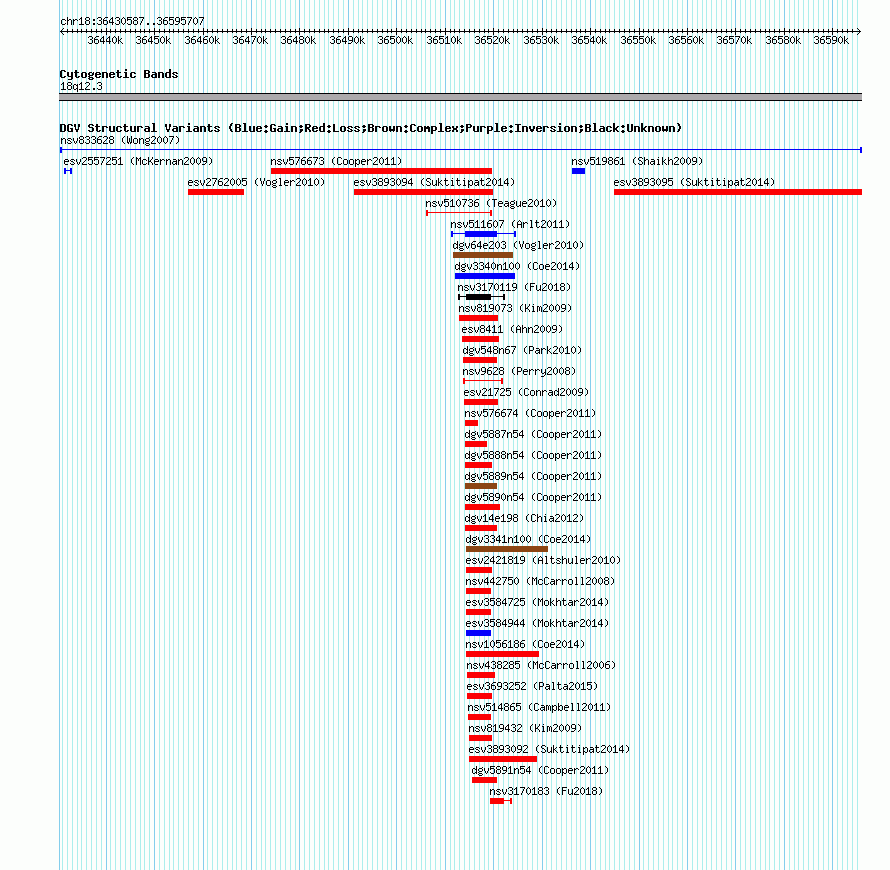Click the nsv833628 (Wong2007) variant label

pyautogui.click(x=120, y=140)
